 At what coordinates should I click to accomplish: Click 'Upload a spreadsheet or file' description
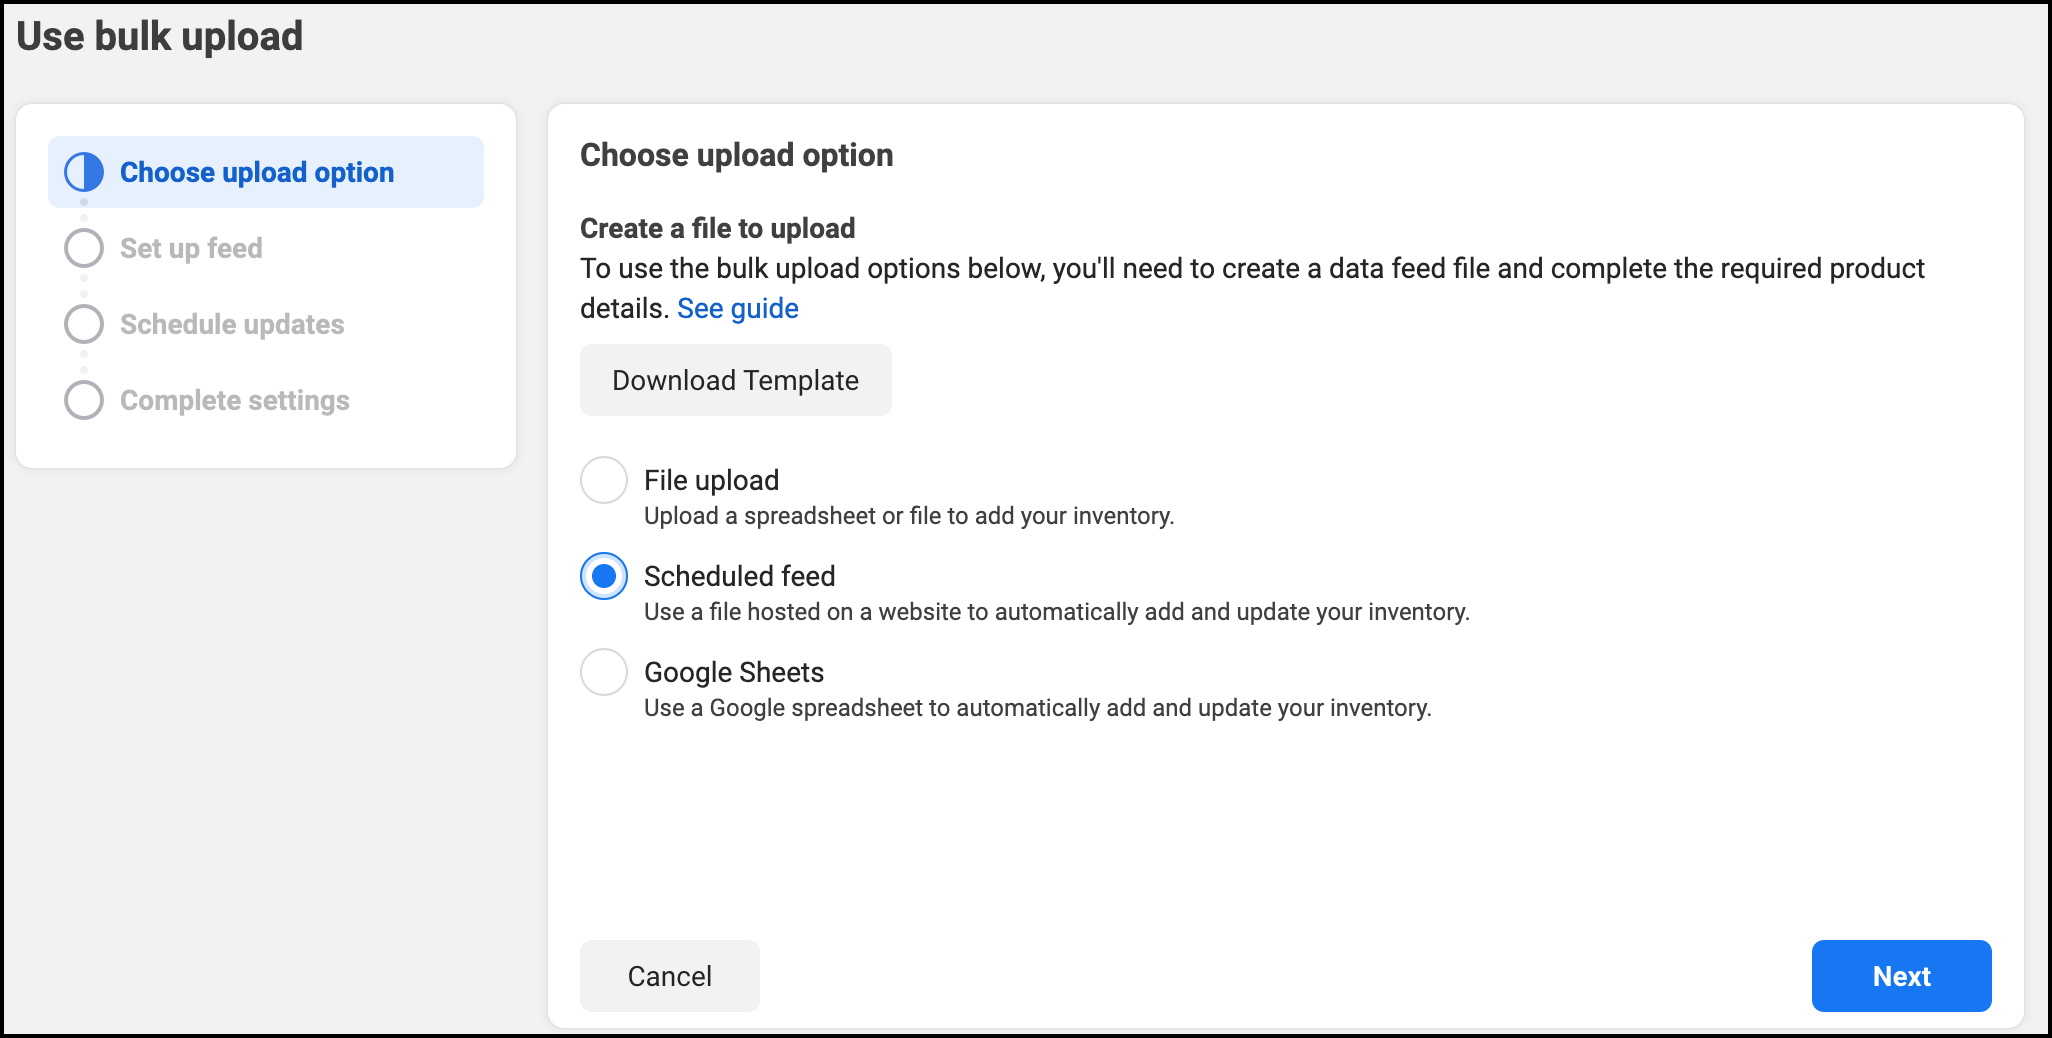pyautogui.click(x=909, y=516)
